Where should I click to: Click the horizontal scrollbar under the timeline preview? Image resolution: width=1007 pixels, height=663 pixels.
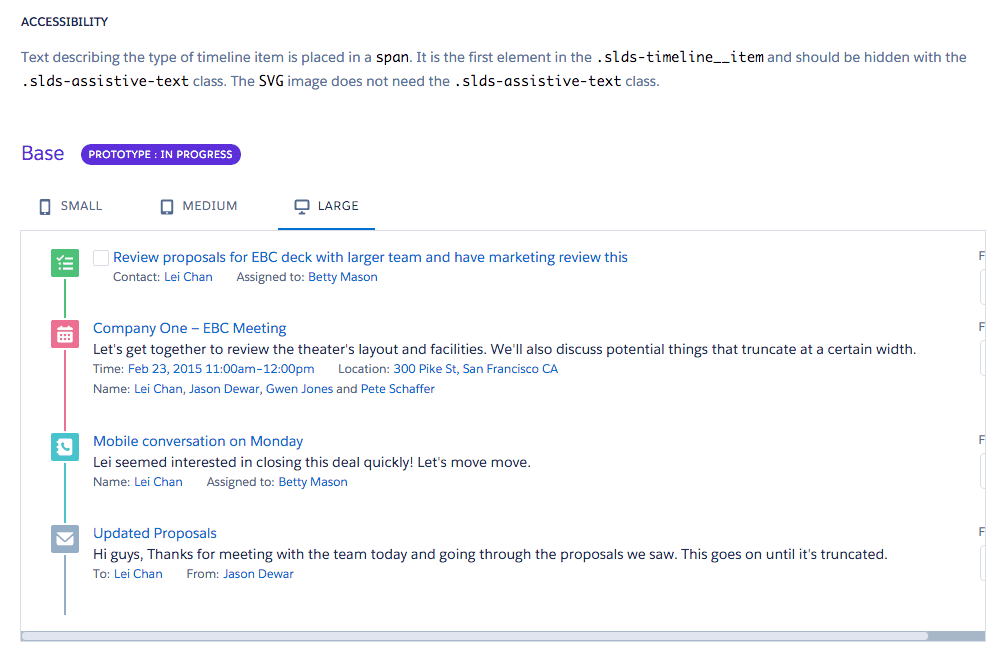tap(475, 636)
